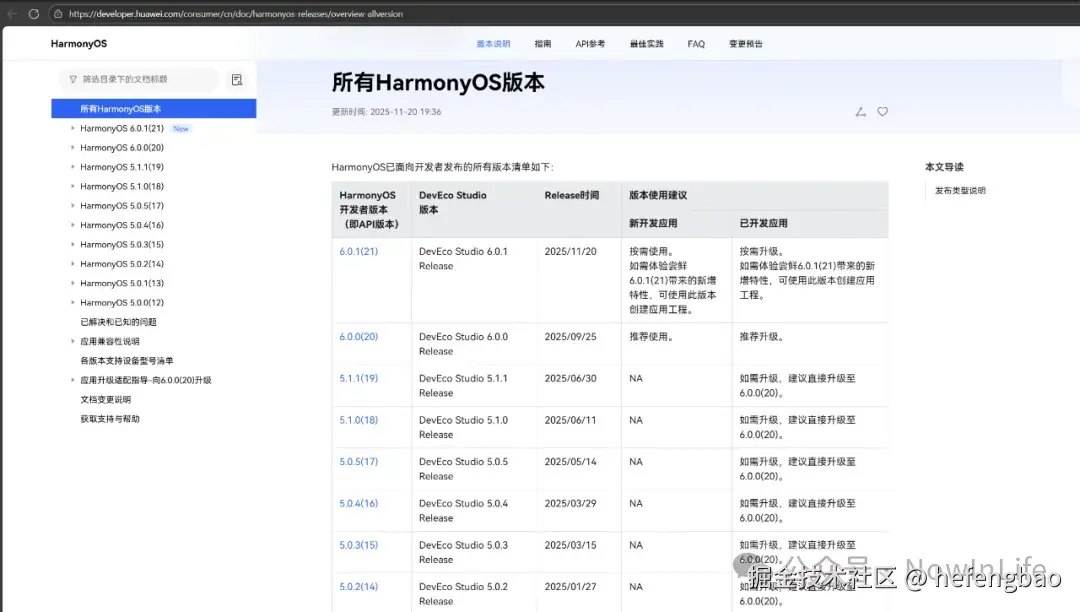Viewport: 1080px width, 612px height.
Task: Open 已解决和已知的问题 in the sidebar
Action: click(118, 321)
